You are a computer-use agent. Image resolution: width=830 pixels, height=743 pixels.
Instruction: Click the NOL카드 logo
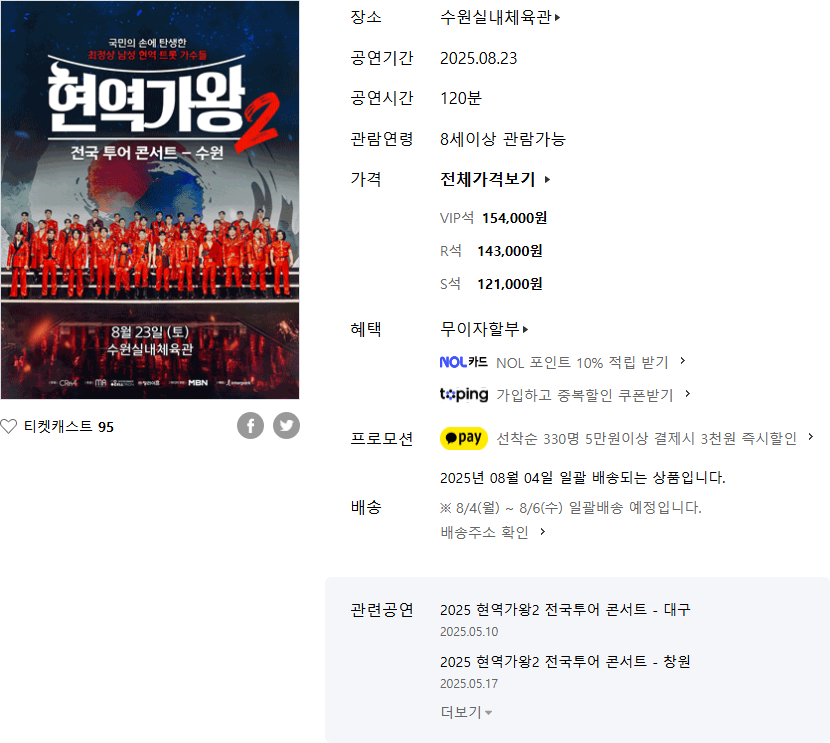click(x=464, y=363)
